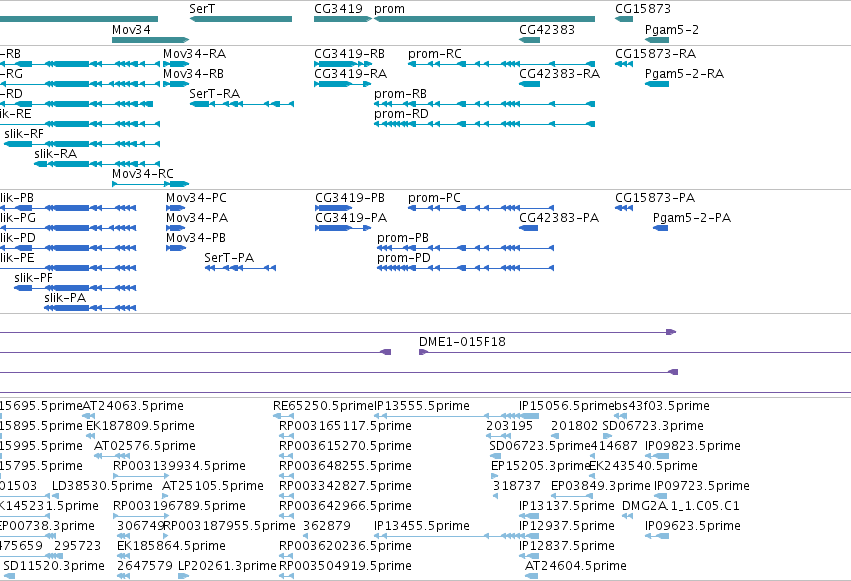Click the CG15873-PA protein label
851x581 pixels.
655,197
